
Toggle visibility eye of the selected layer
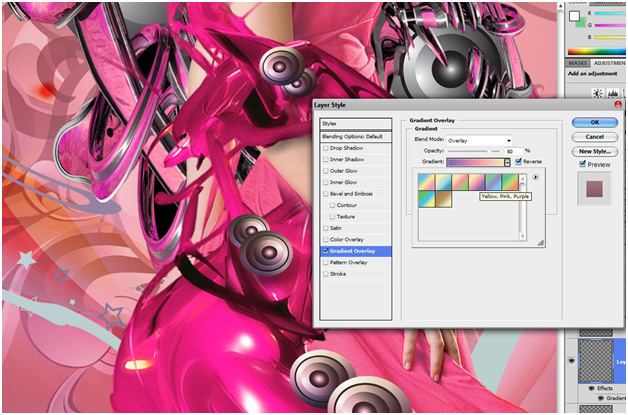(x=572, y=361)
